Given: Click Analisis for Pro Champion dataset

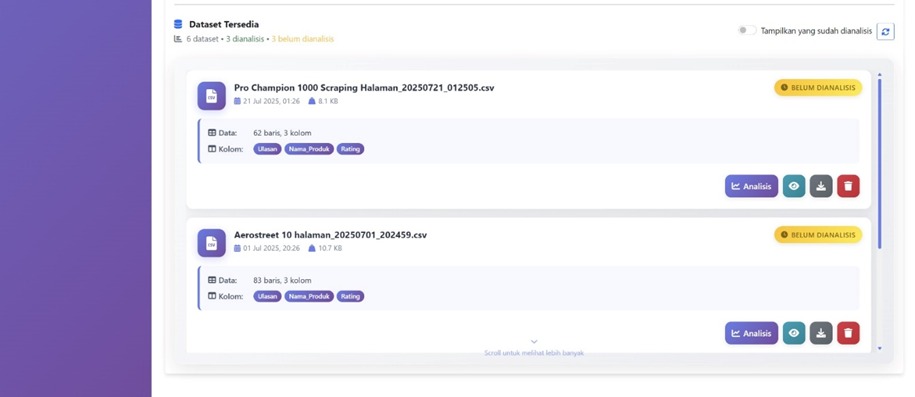Looking at the screenshot, I should point(751,186).
